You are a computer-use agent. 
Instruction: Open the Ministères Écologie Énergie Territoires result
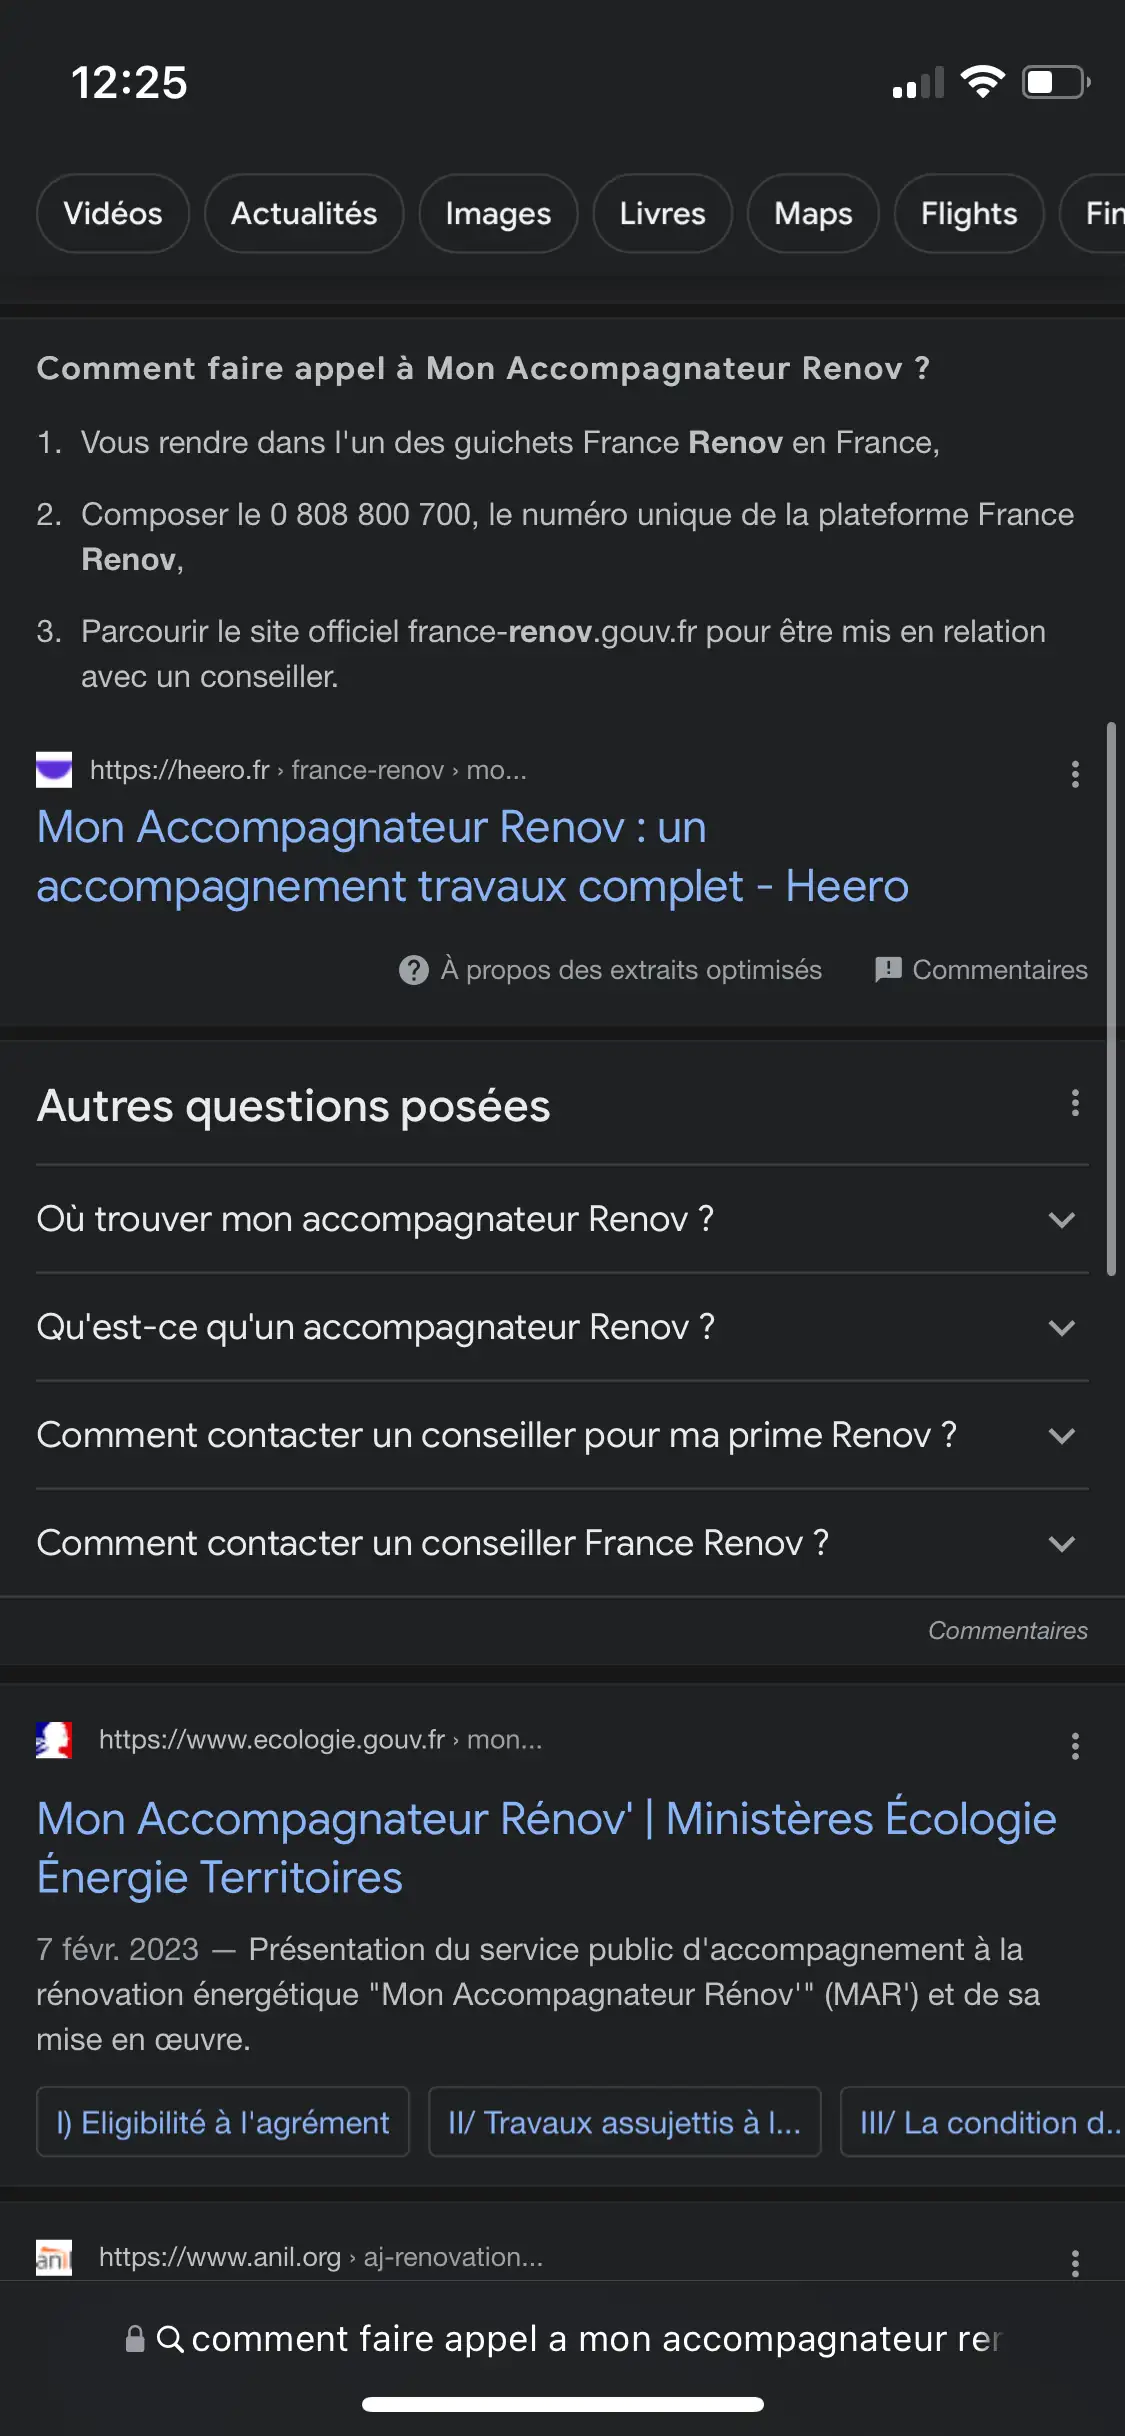[546, 1847]
